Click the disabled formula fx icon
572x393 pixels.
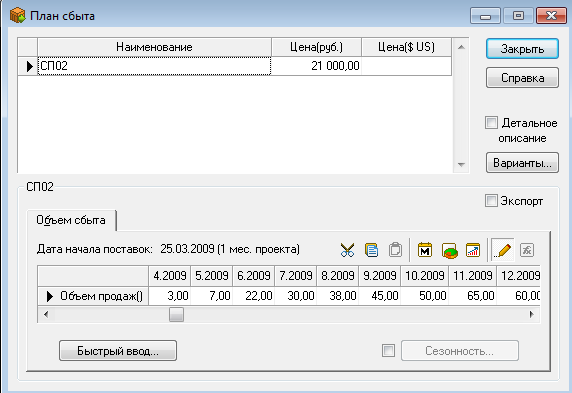coord(527,250)
